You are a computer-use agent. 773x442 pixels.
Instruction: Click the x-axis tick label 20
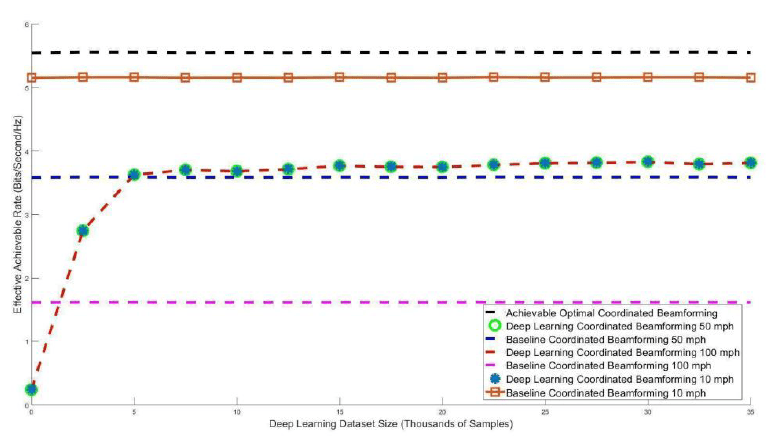442,411
